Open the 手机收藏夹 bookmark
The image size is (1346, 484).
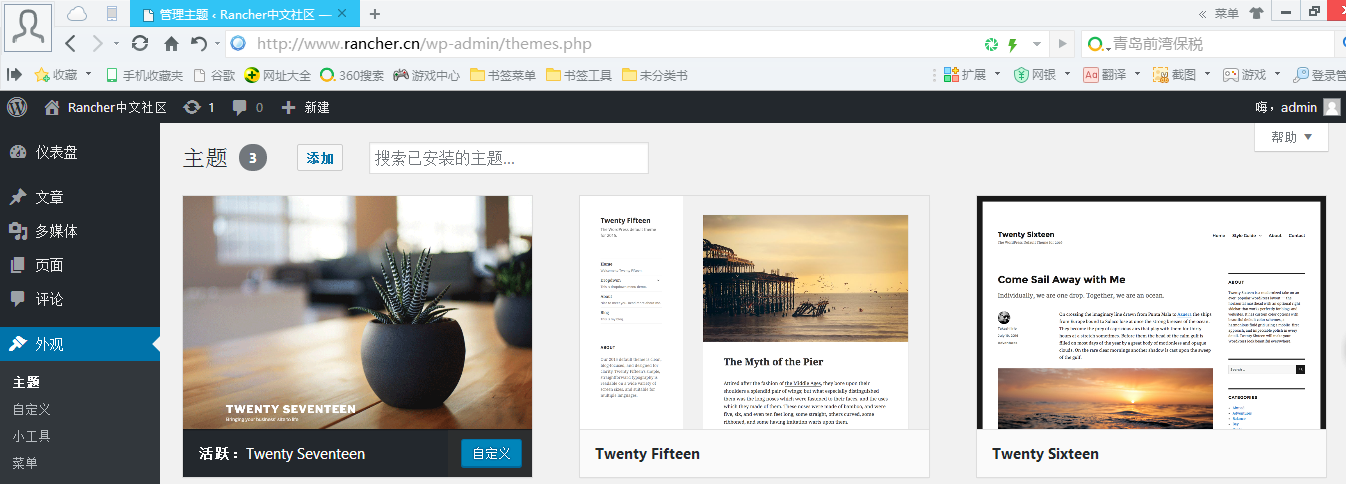pyautogui.click(x=144, y=74)
